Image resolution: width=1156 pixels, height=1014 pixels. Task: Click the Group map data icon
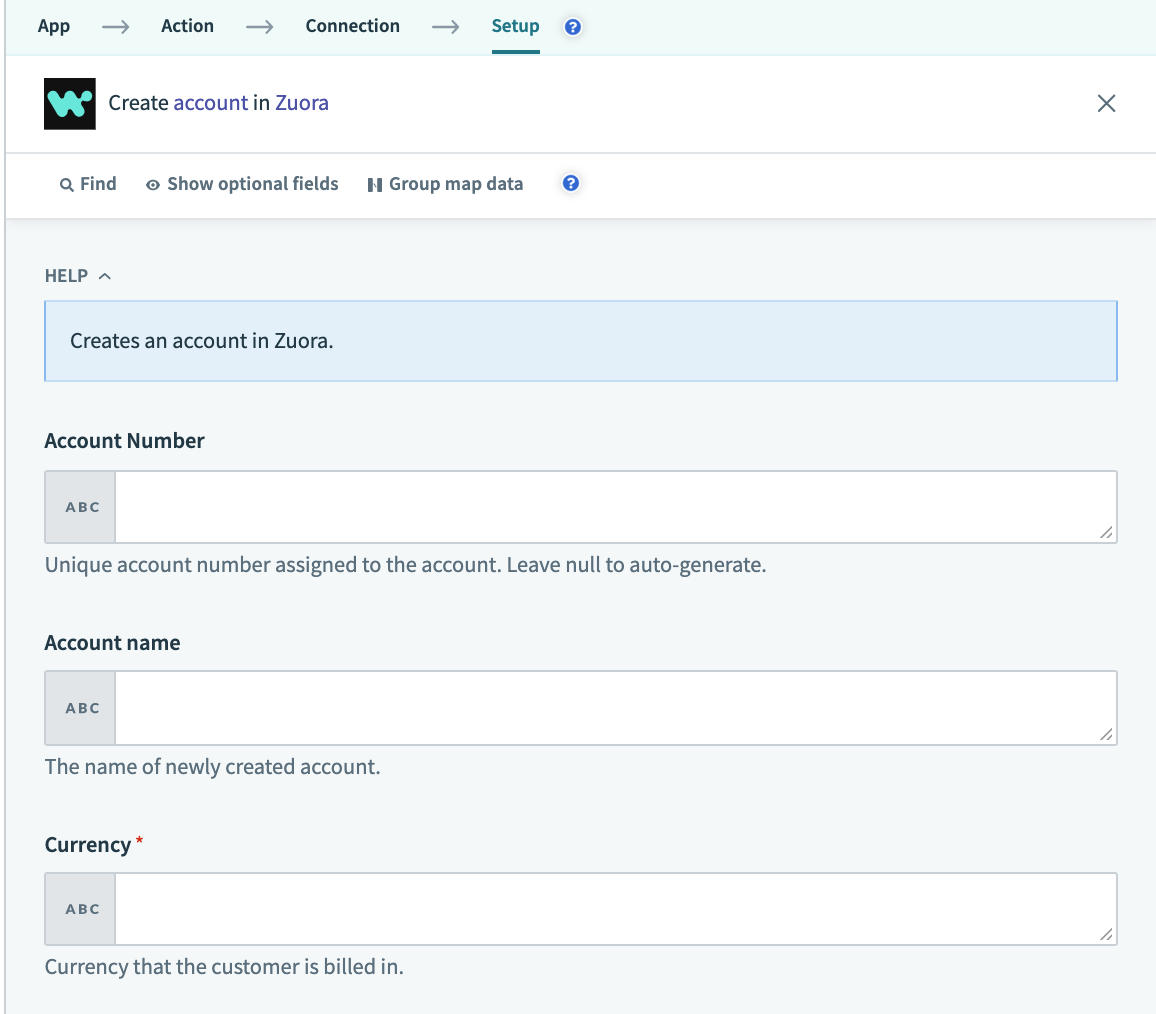point(375,184)
